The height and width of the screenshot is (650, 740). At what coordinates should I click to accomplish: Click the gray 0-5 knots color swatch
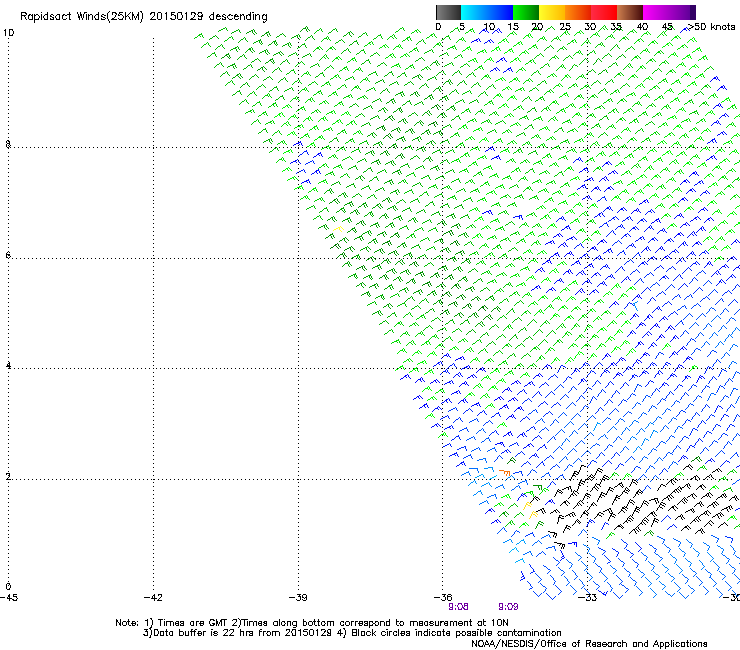448,12
